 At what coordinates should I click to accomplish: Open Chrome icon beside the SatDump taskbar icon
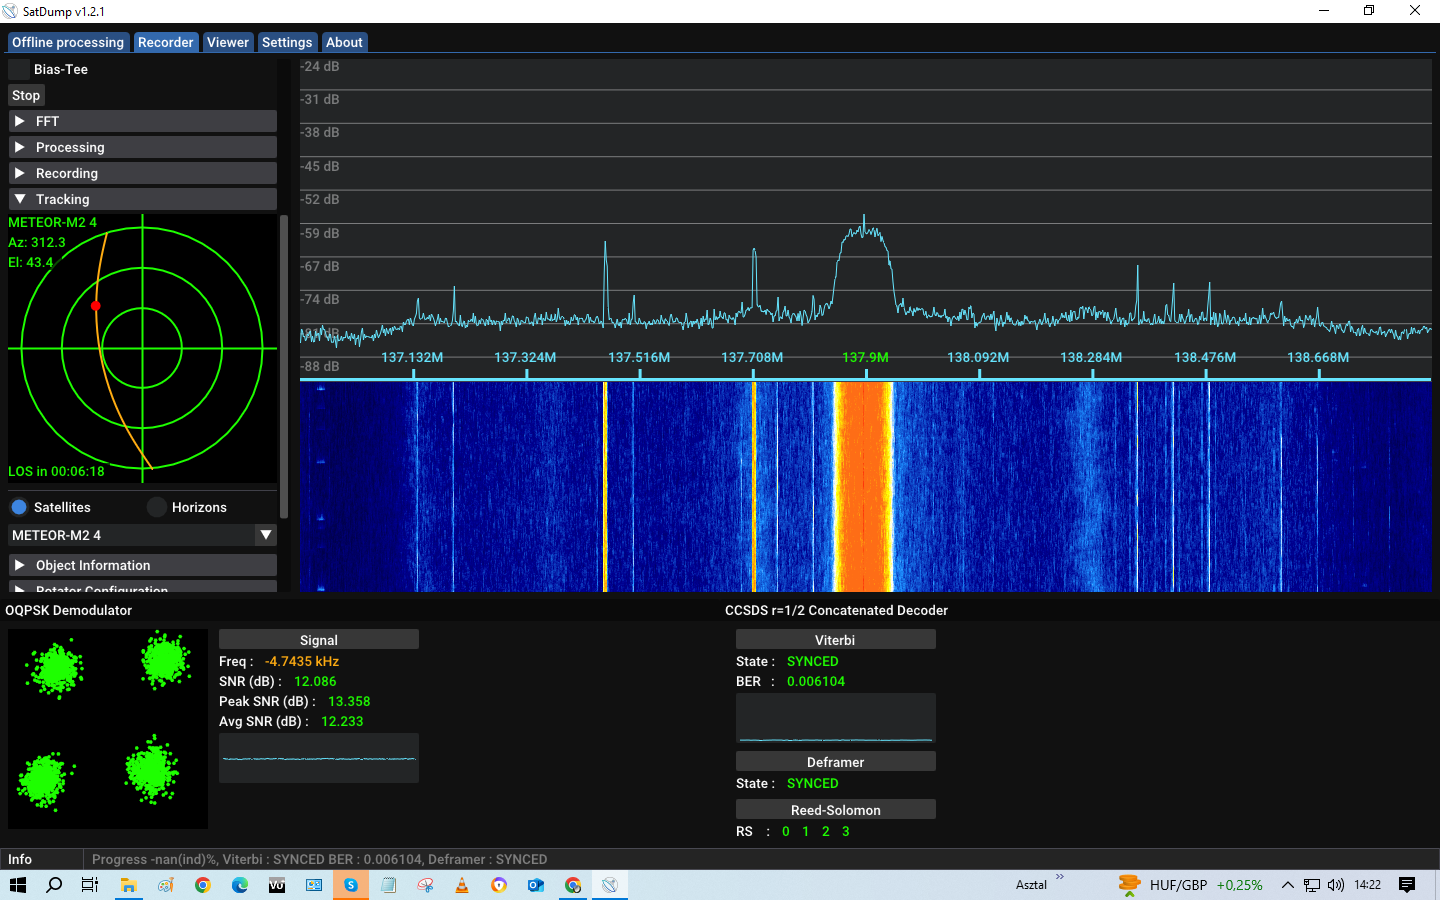(x=573, y=885)
